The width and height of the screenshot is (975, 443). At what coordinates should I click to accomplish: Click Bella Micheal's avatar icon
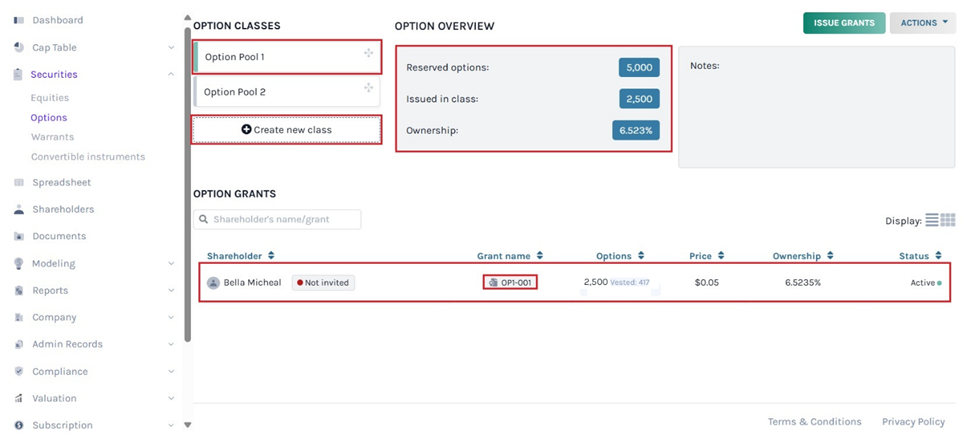[213, 282]
